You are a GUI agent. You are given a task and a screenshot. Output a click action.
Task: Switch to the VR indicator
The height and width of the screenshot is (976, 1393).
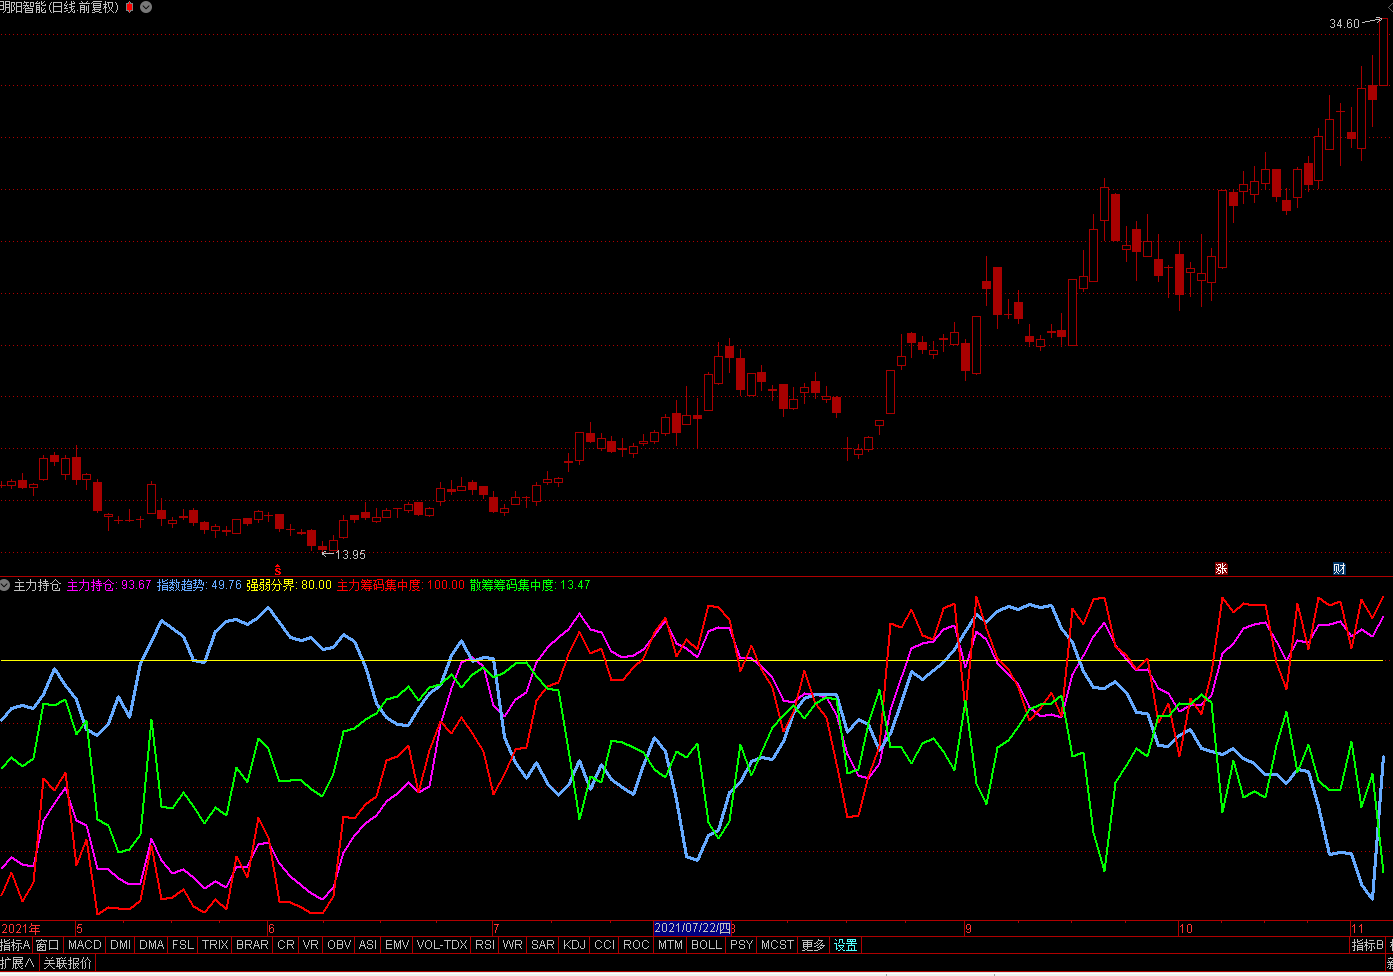tap(311, 945)
